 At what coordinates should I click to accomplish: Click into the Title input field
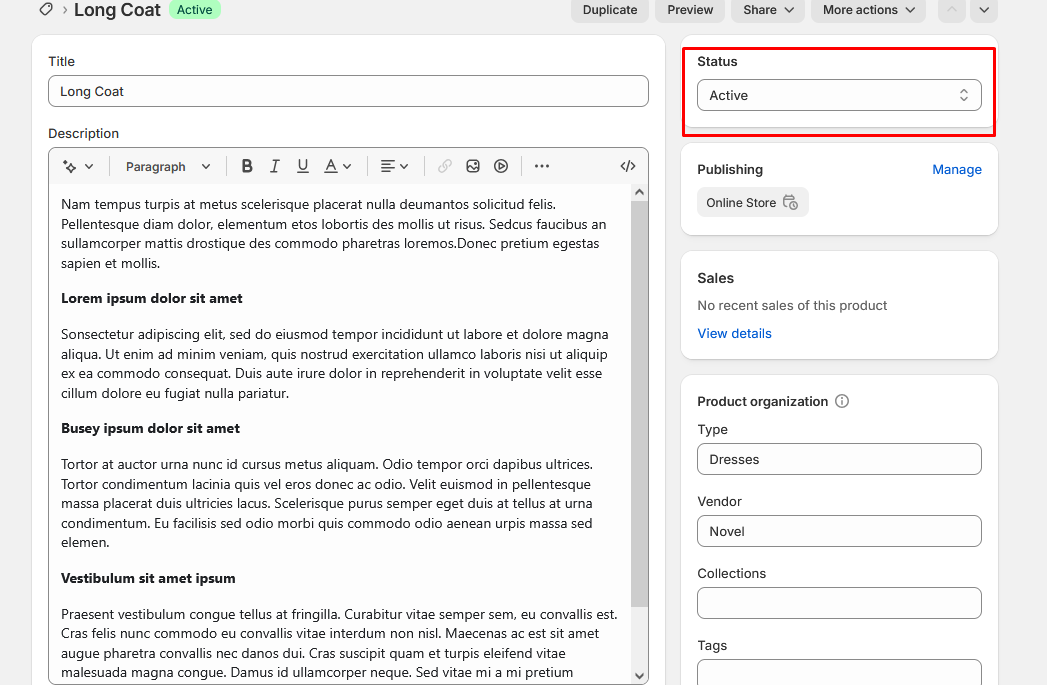point(348,91)
